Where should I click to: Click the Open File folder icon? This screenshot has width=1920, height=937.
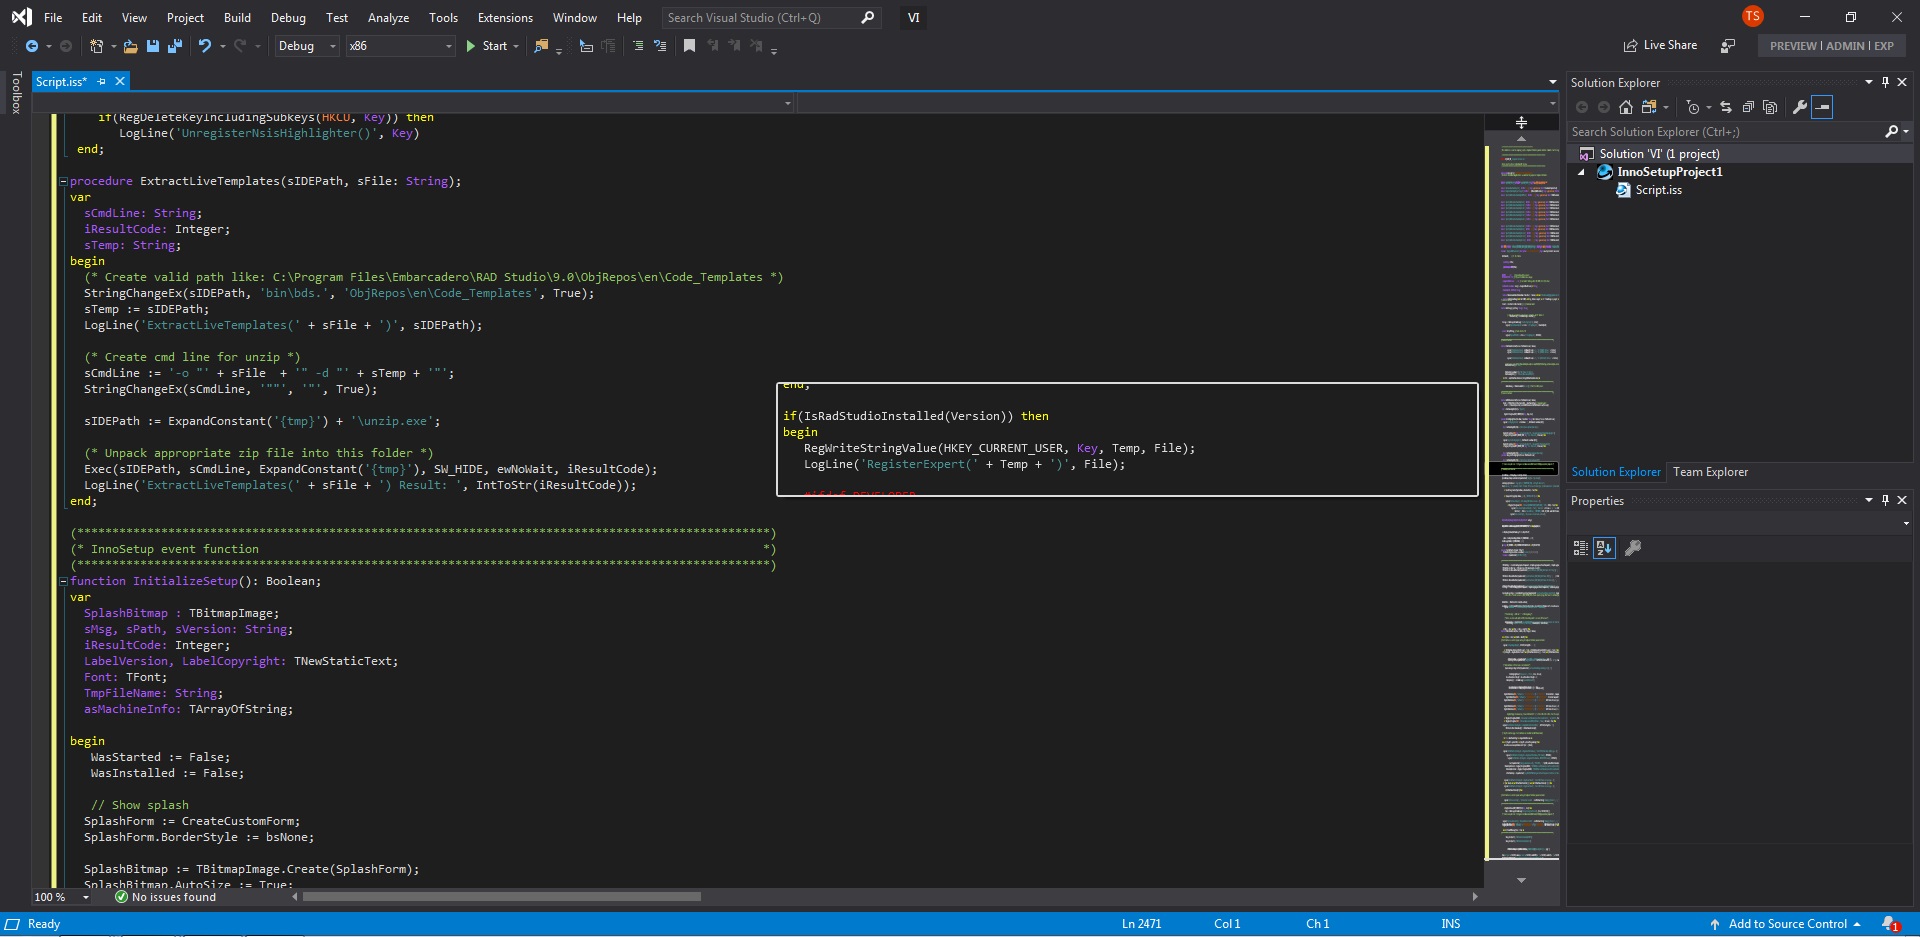[x=131, y=46]
